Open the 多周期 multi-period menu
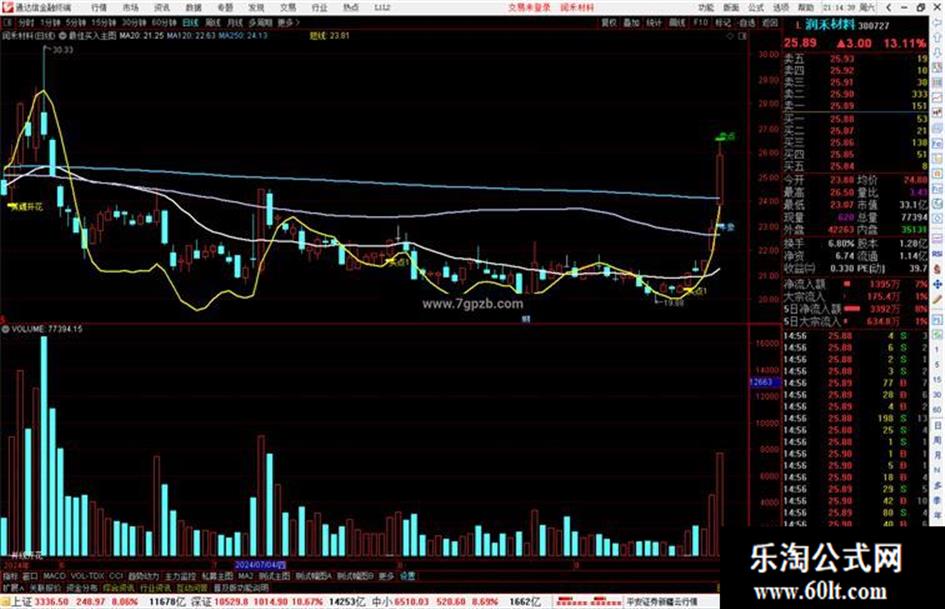This screenshot has width=945, height=609. (260, 22)
